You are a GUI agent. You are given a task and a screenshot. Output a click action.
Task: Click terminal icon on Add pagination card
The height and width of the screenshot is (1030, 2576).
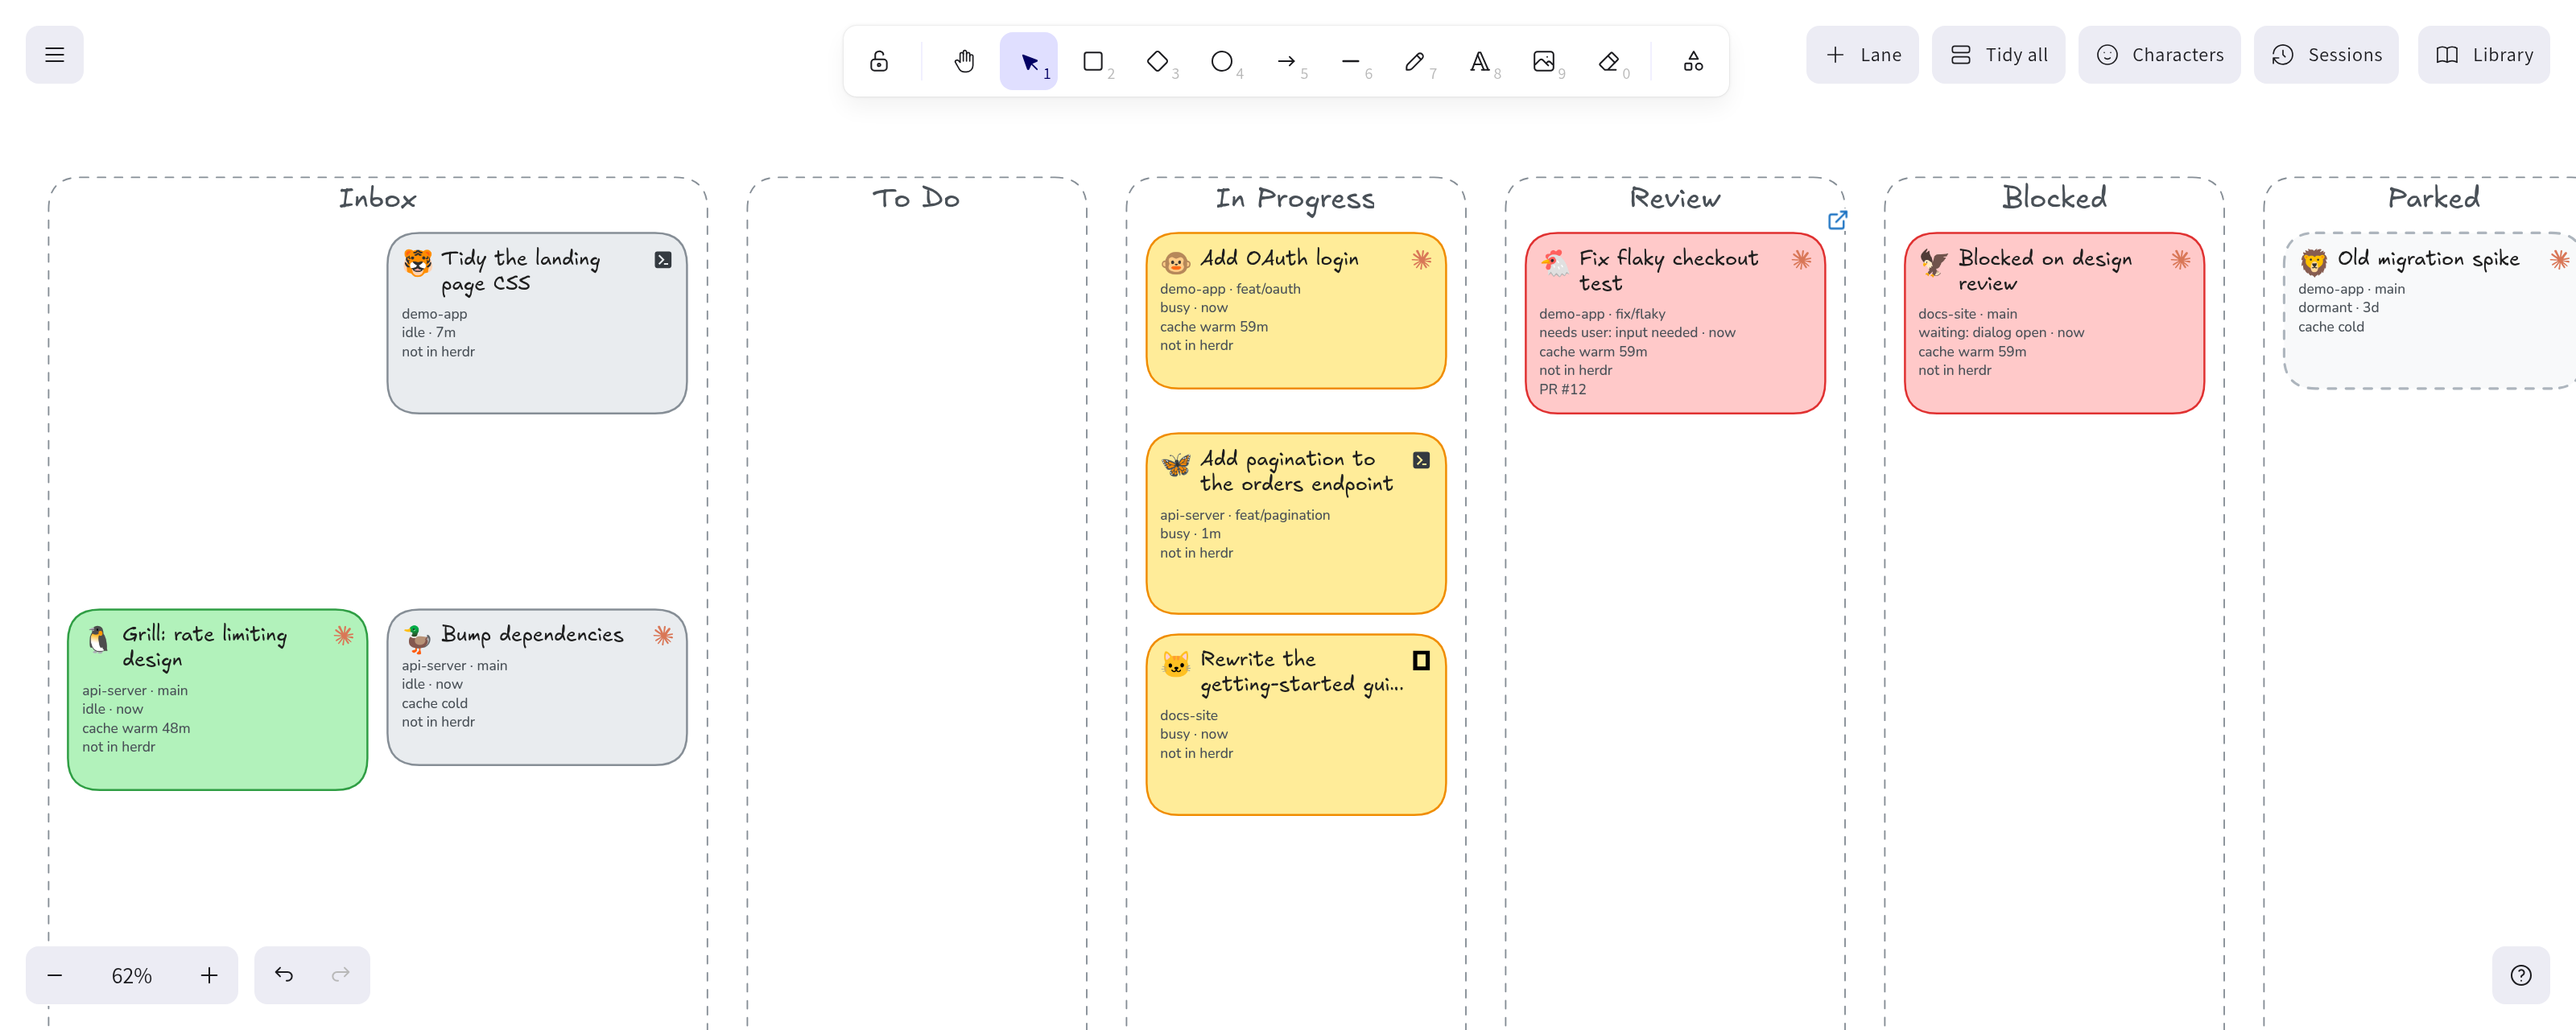click(1421, 460)
